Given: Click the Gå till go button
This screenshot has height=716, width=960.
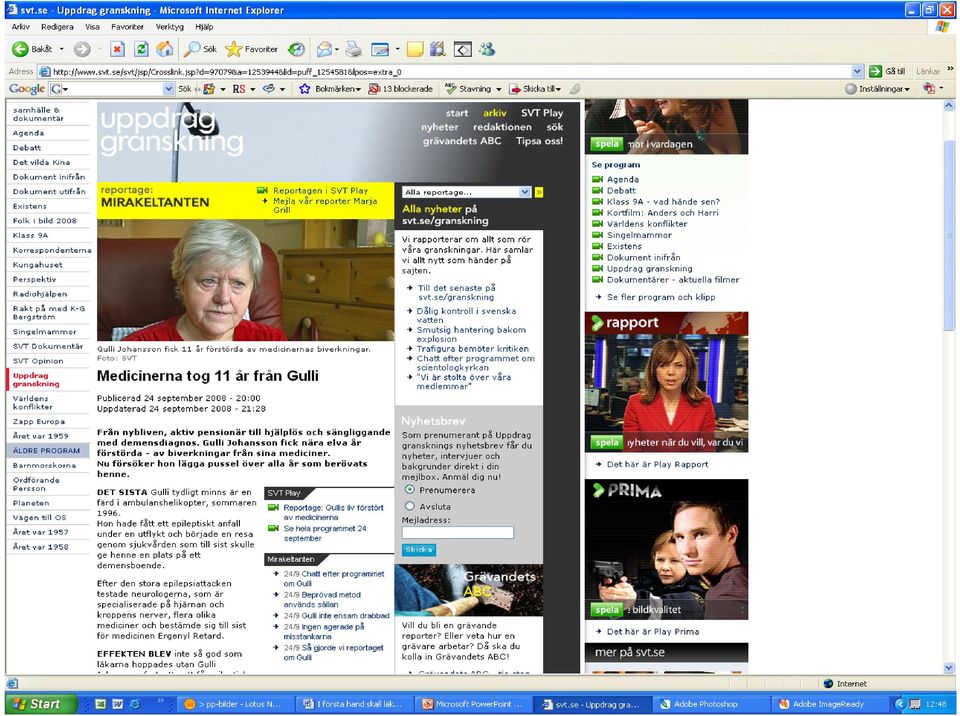Looking at the screenshot, I should pos(887,71).
